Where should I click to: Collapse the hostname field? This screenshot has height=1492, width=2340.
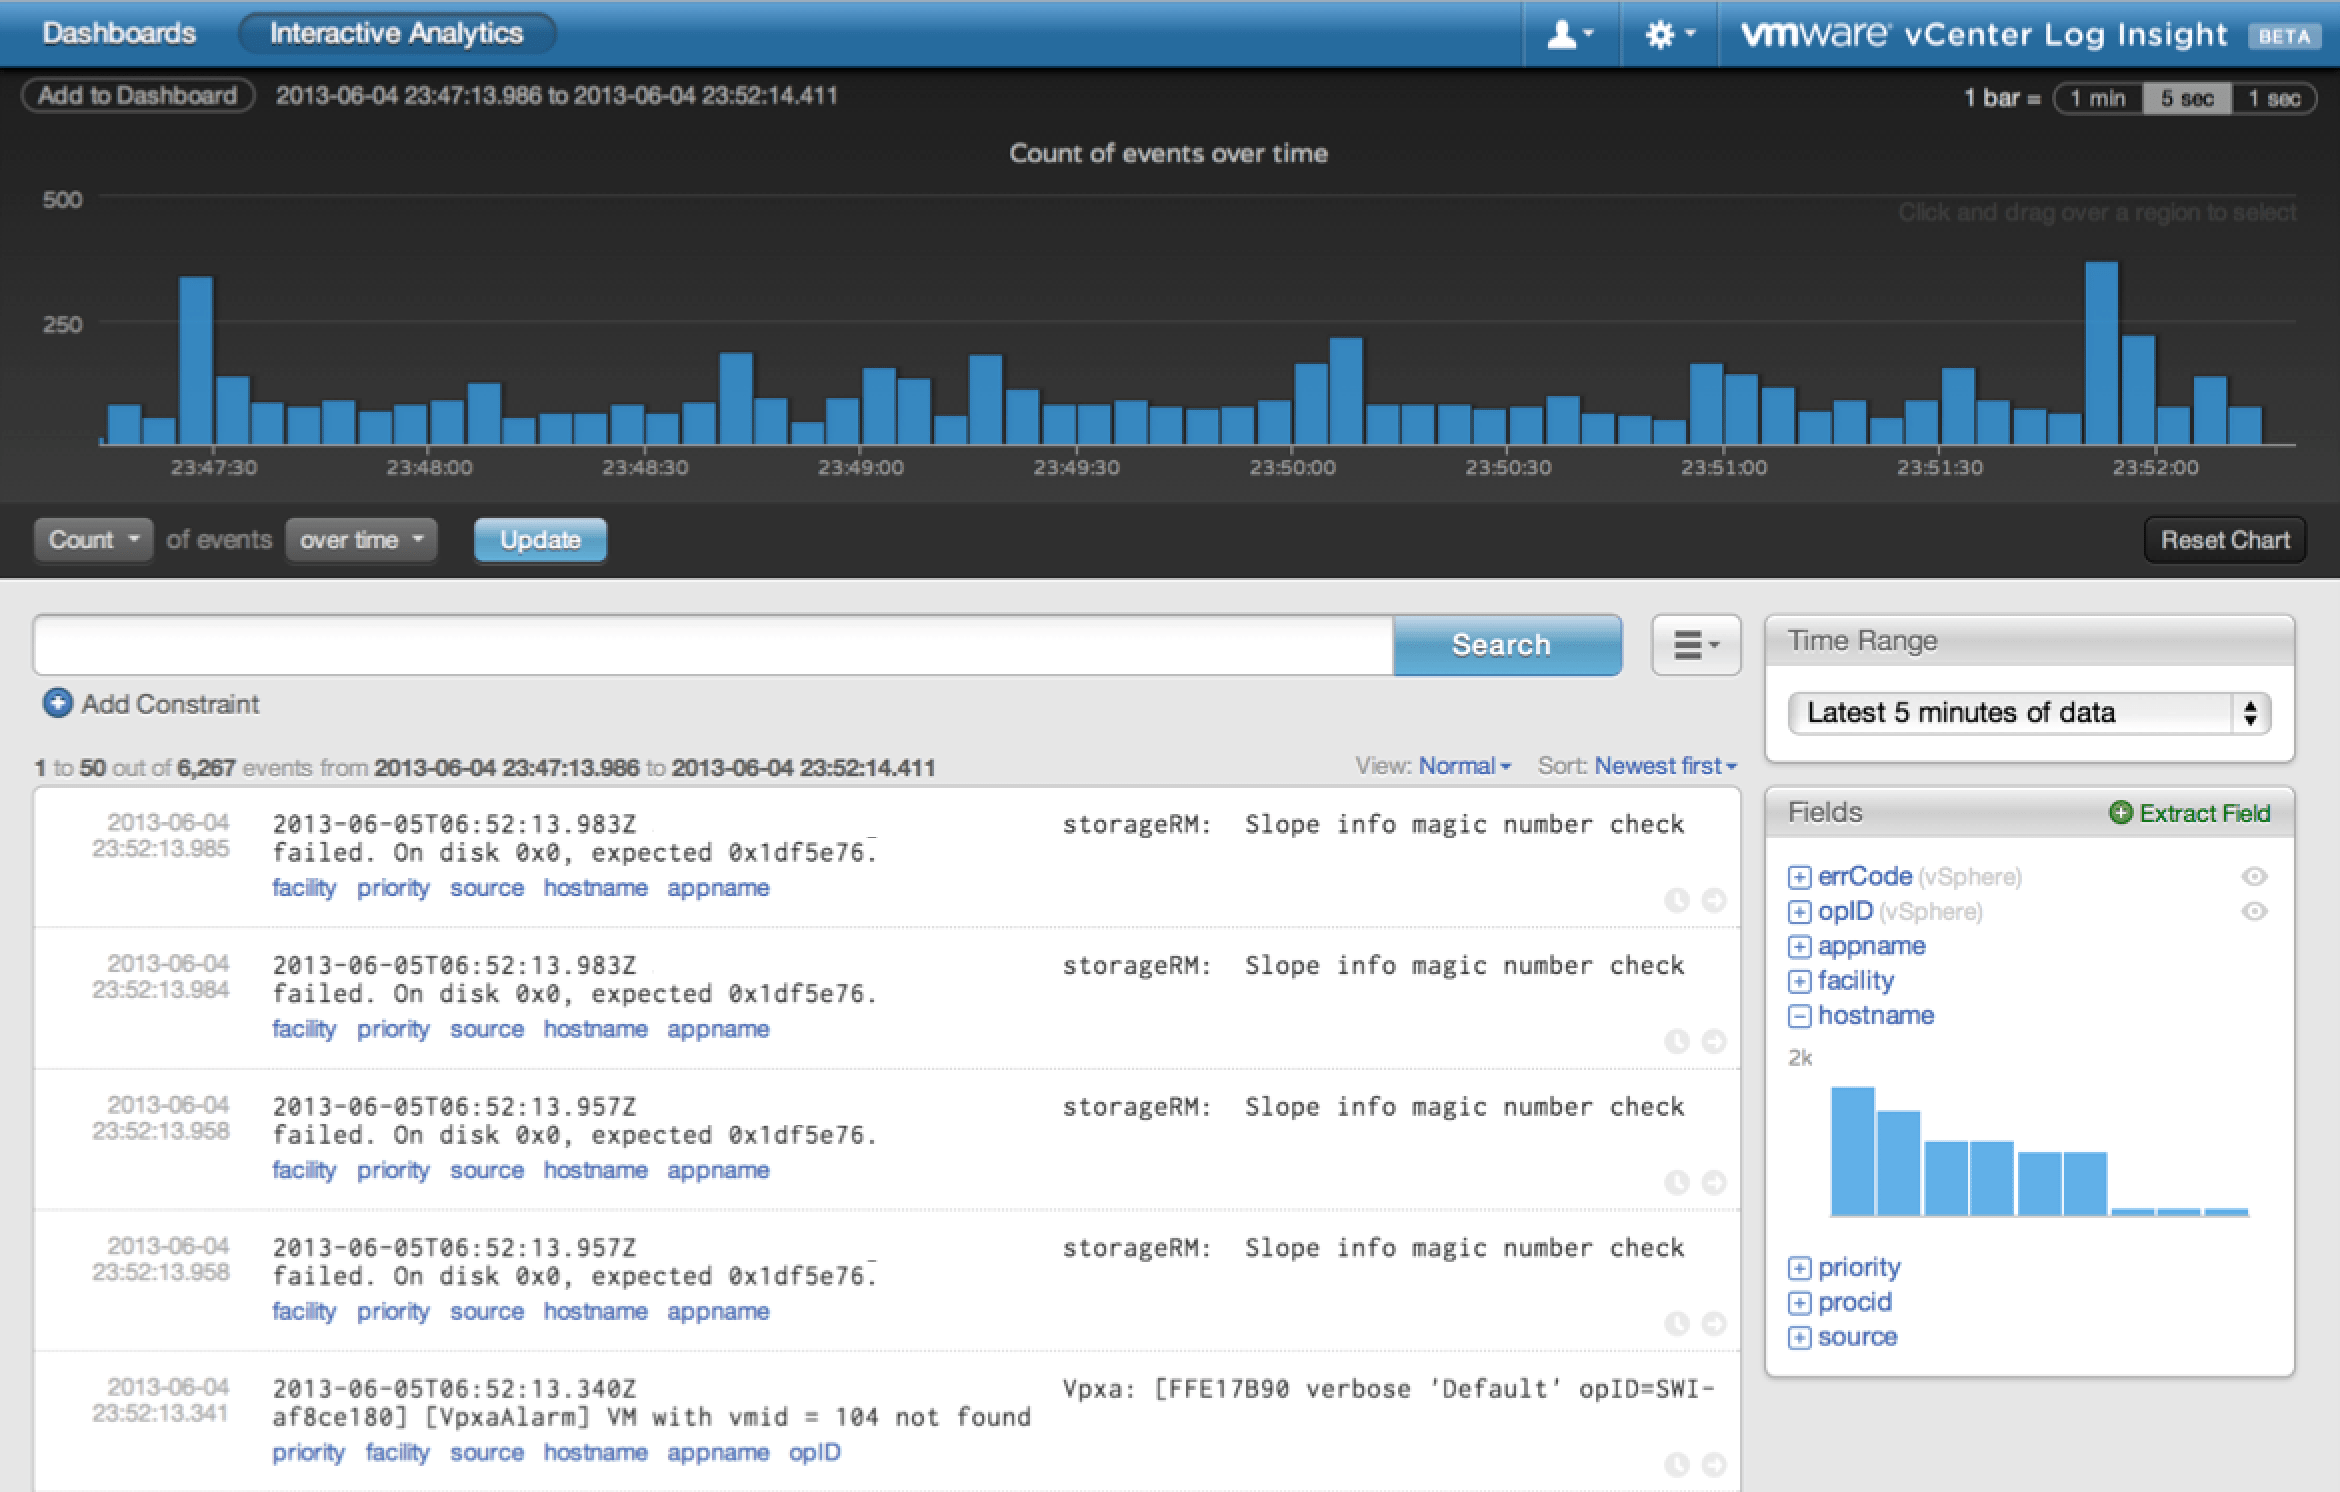pos(1799,1016)
